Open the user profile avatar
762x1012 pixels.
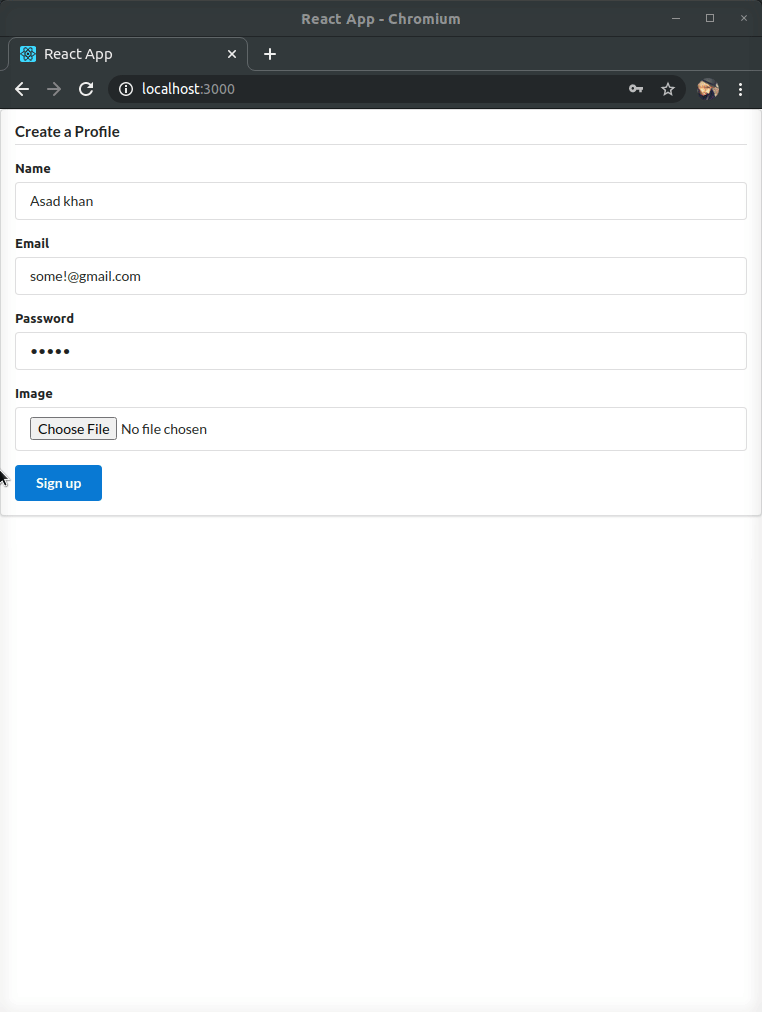pyautogui.click(x=708, y=89)
